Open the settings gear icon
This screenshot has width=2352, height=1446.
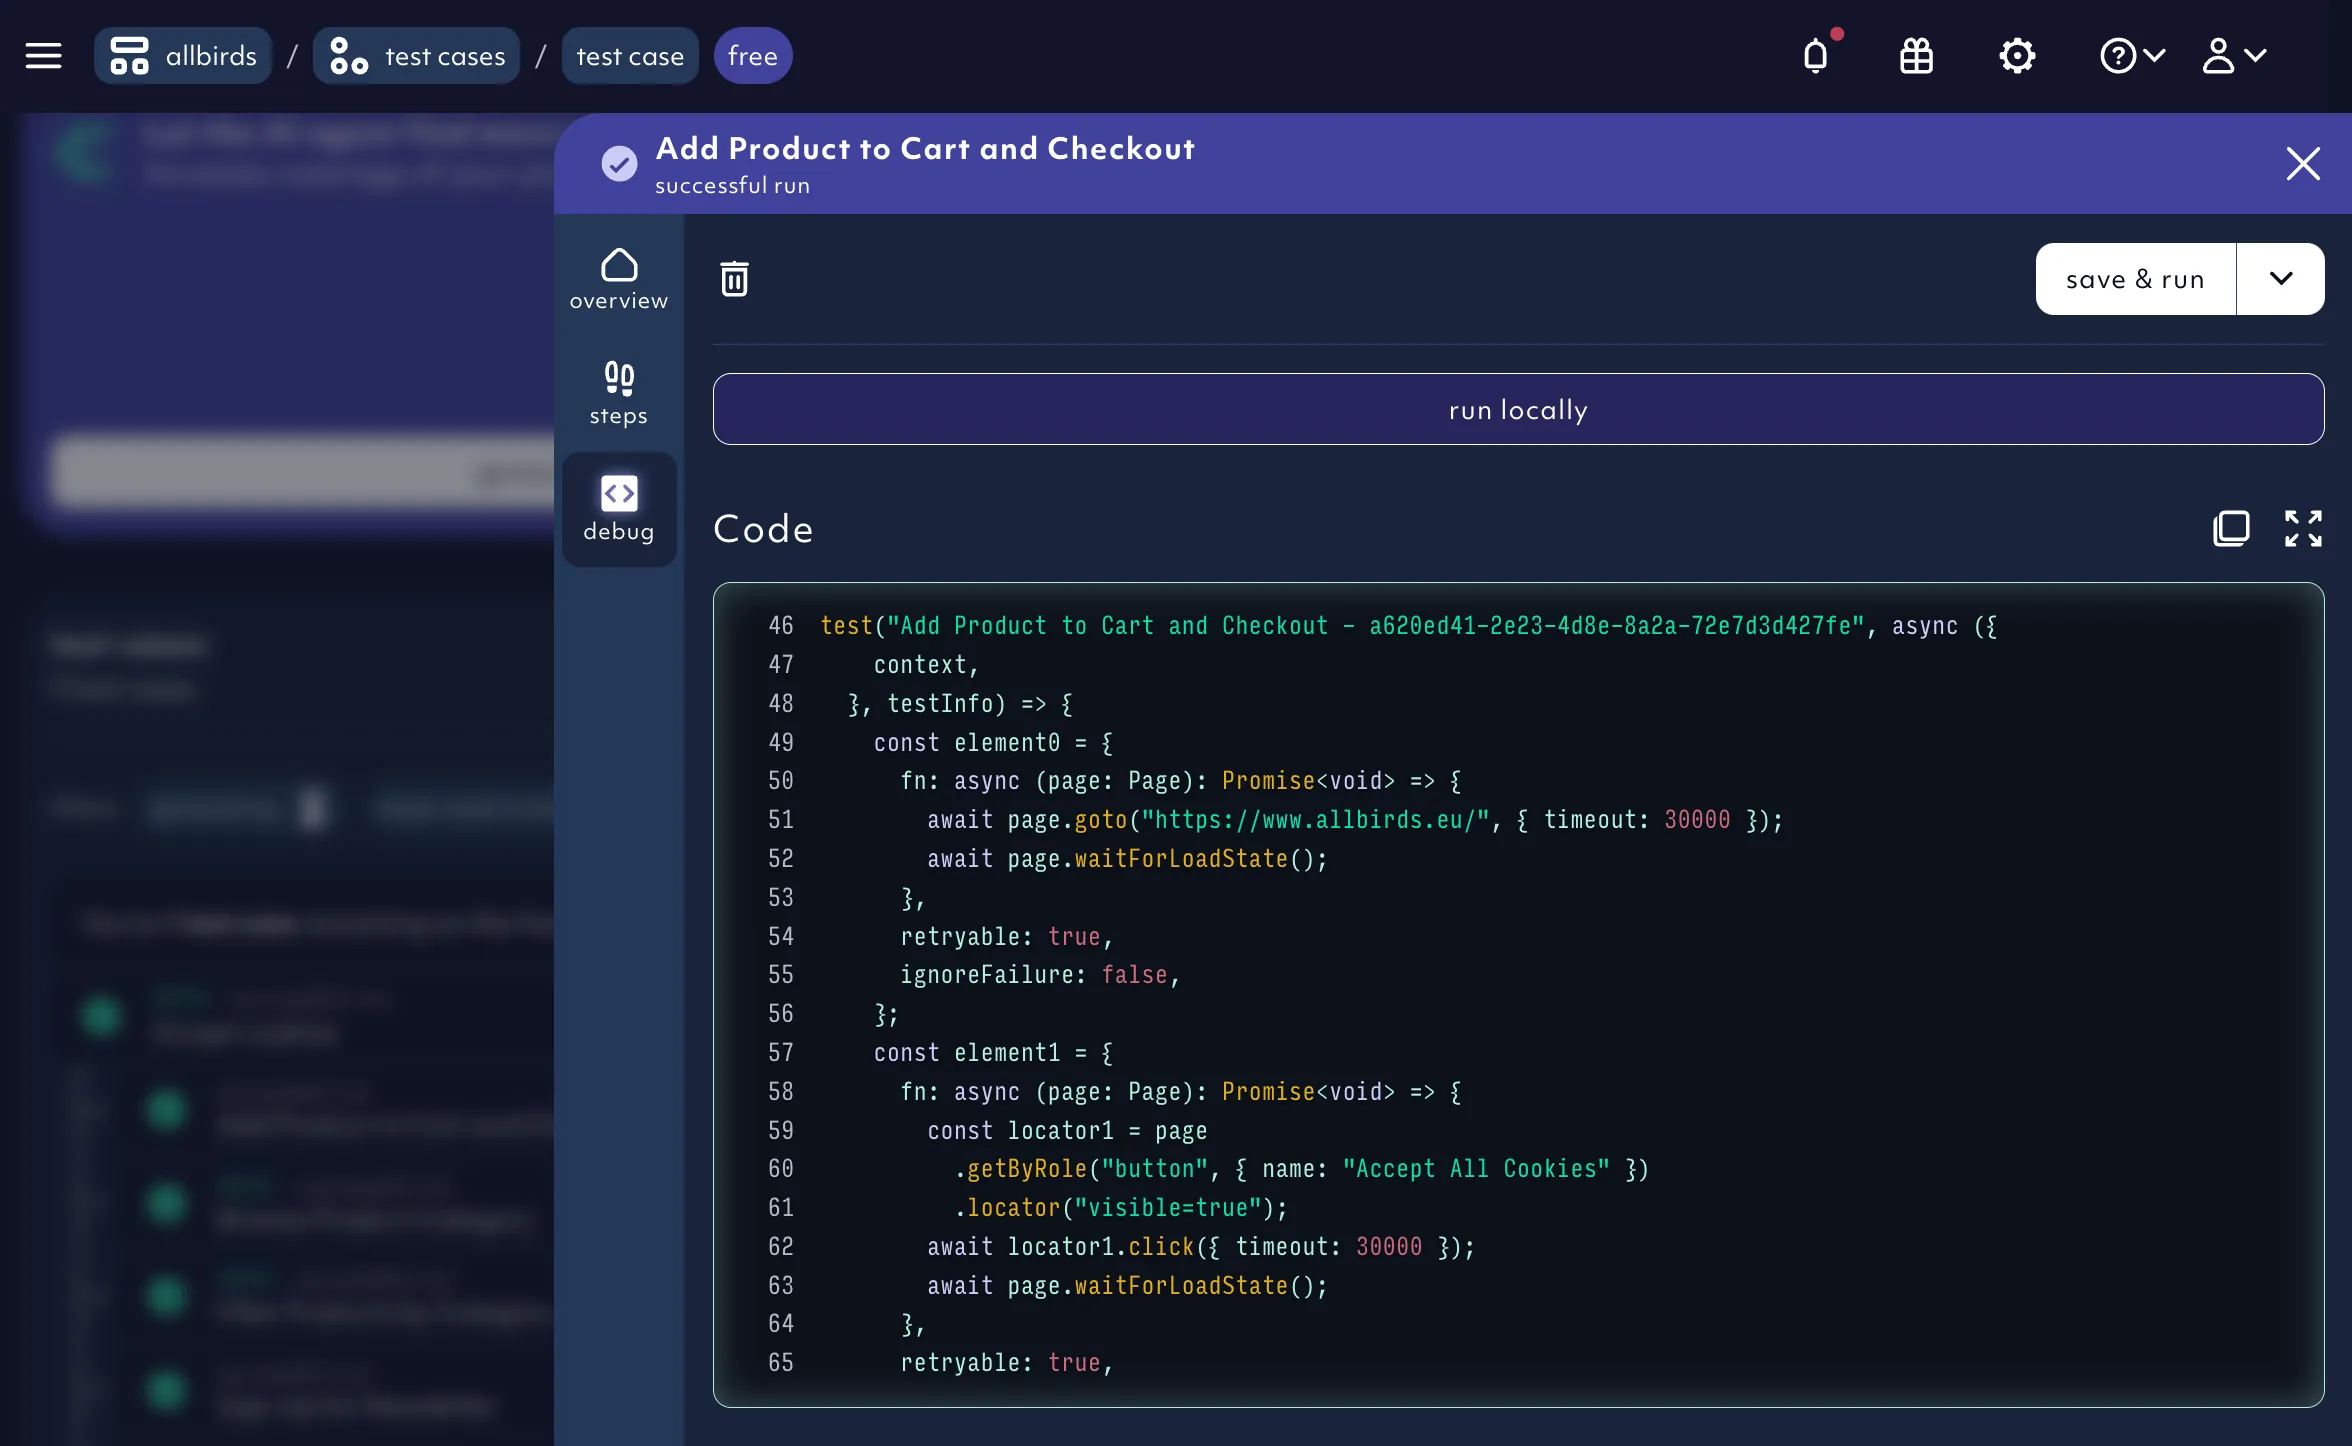(2017, 56)
